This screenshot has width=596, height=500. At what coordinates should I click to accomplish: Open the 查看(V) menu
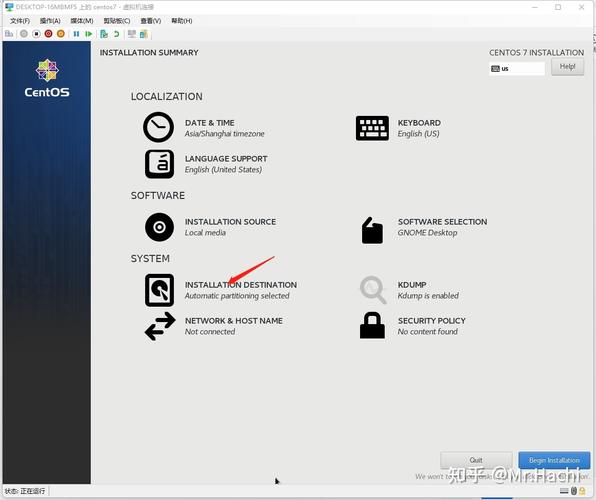(x=151, y=21)
